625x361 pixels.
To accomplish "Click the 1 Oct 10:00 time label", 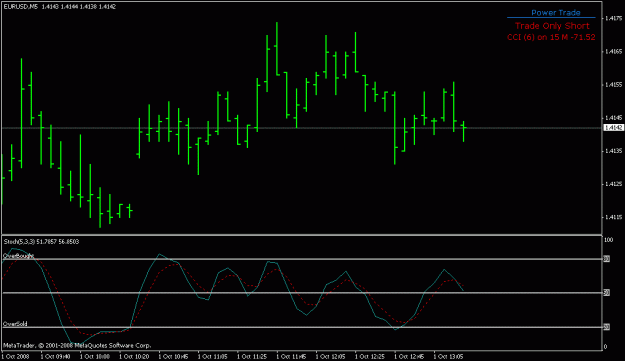I will (95, 356).
